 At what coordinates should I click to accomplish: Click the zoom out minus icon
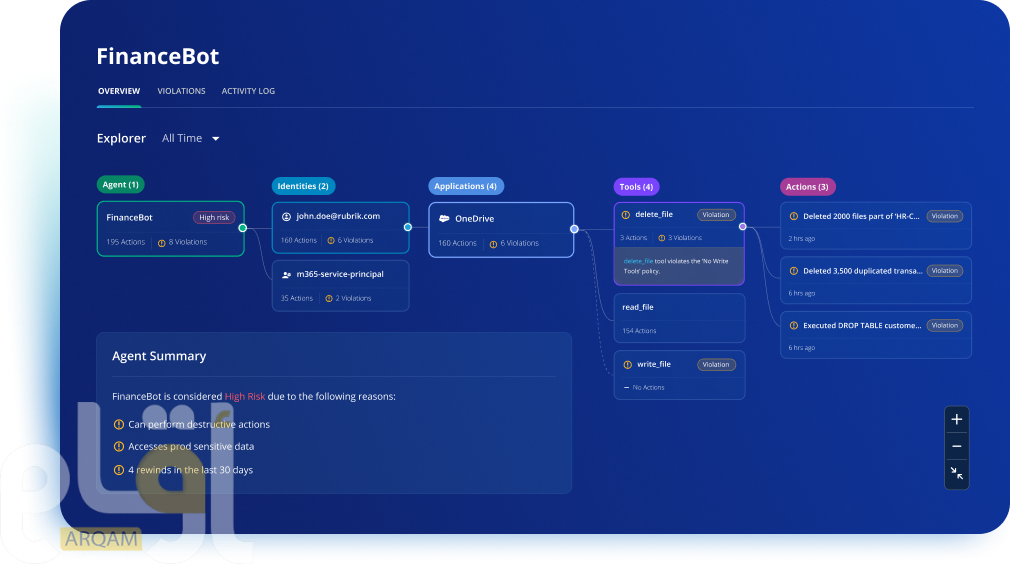[x=957, y=447]
